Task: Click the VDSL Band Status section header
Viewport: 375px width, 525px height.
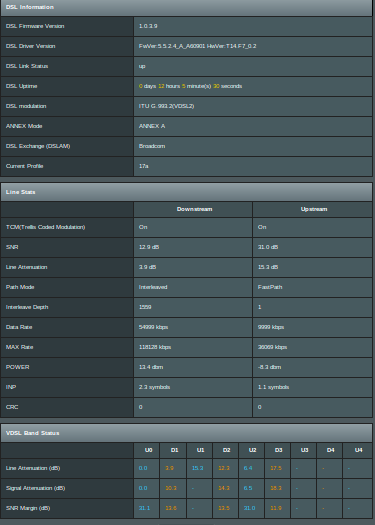Action: tap(186, 433)
